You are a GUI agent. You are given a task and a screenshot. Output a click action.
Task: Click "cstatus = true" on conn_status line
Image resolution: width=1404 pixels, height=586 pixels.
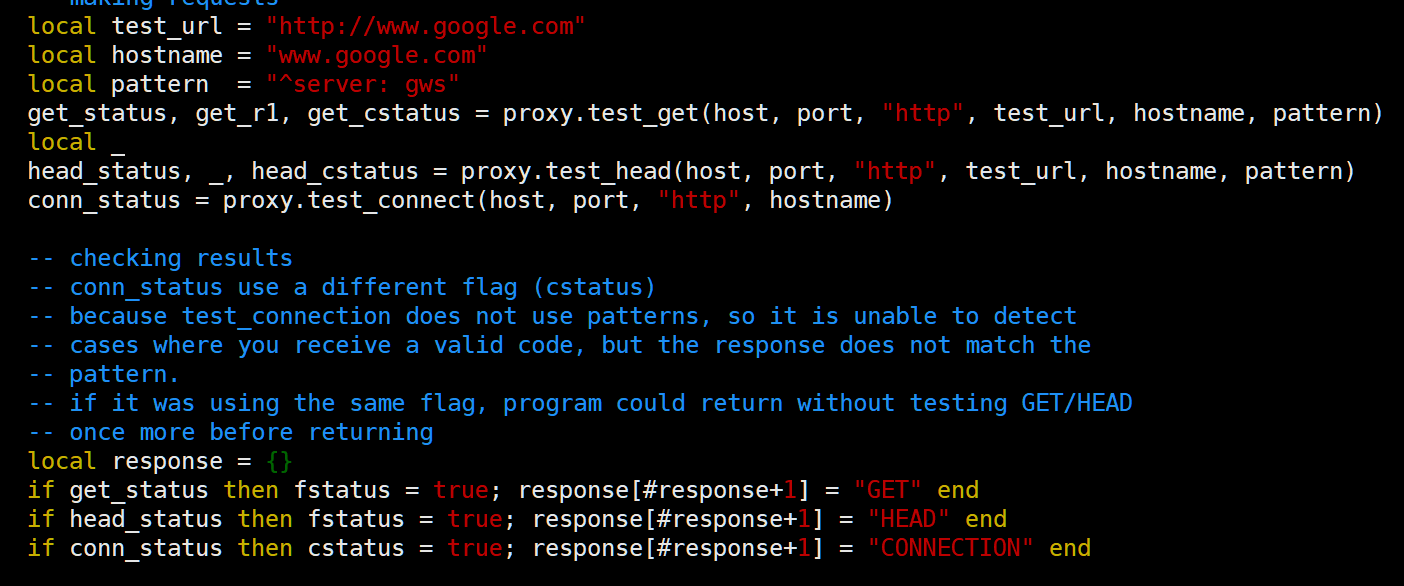pyautogui.click(x=404, y=548)
